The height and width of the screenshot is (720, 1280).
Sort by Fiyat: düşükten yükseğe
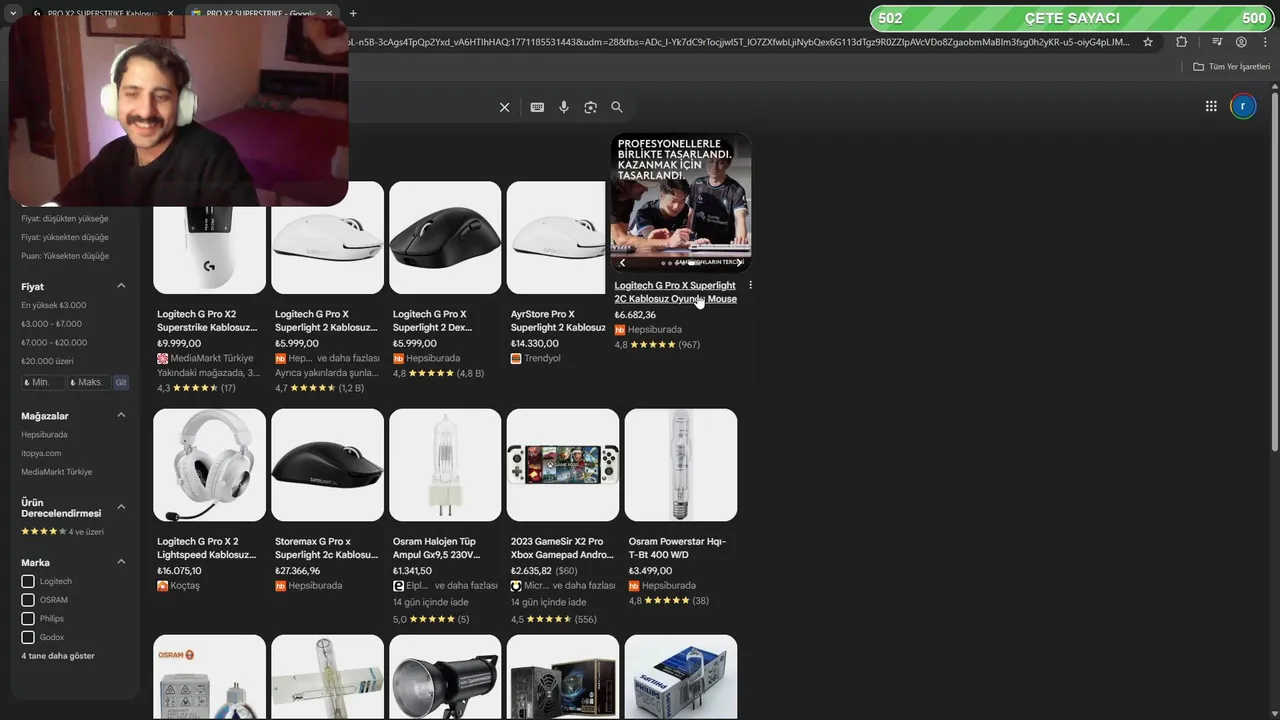pyautogui.click(x=65, y=219)
